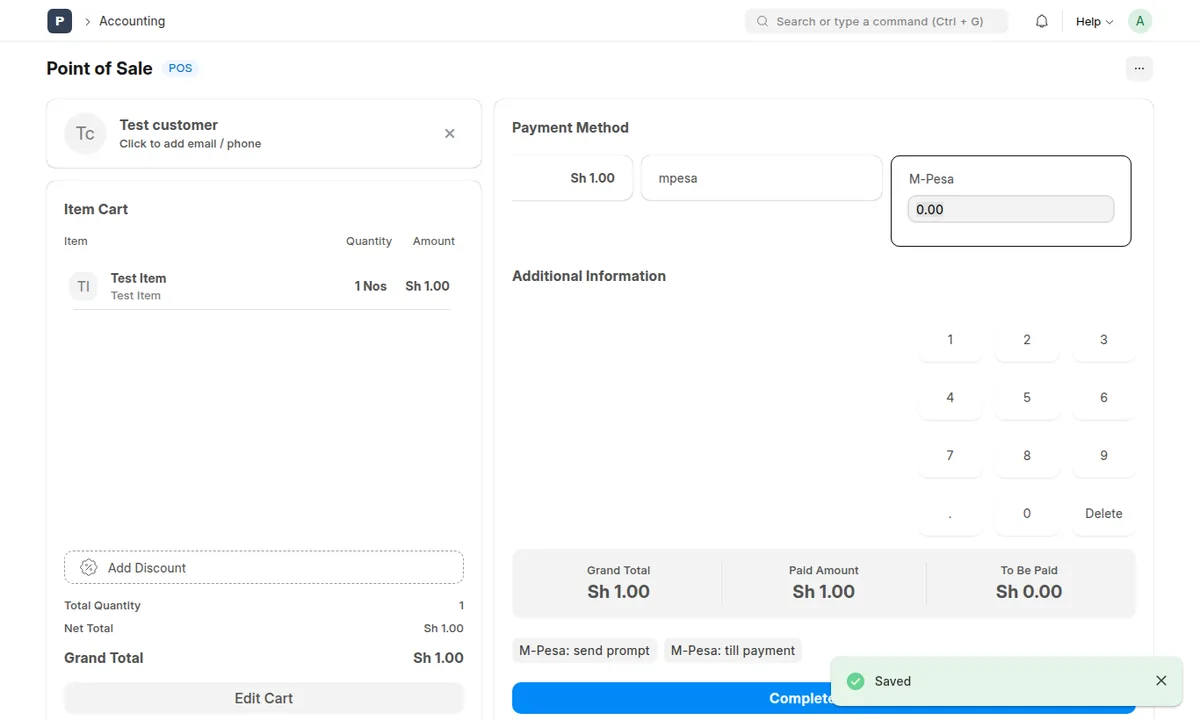The height and width of the screenshot is (720, 1200).
Task: Focus the search or command bar
Action: [x=876, y=21]
